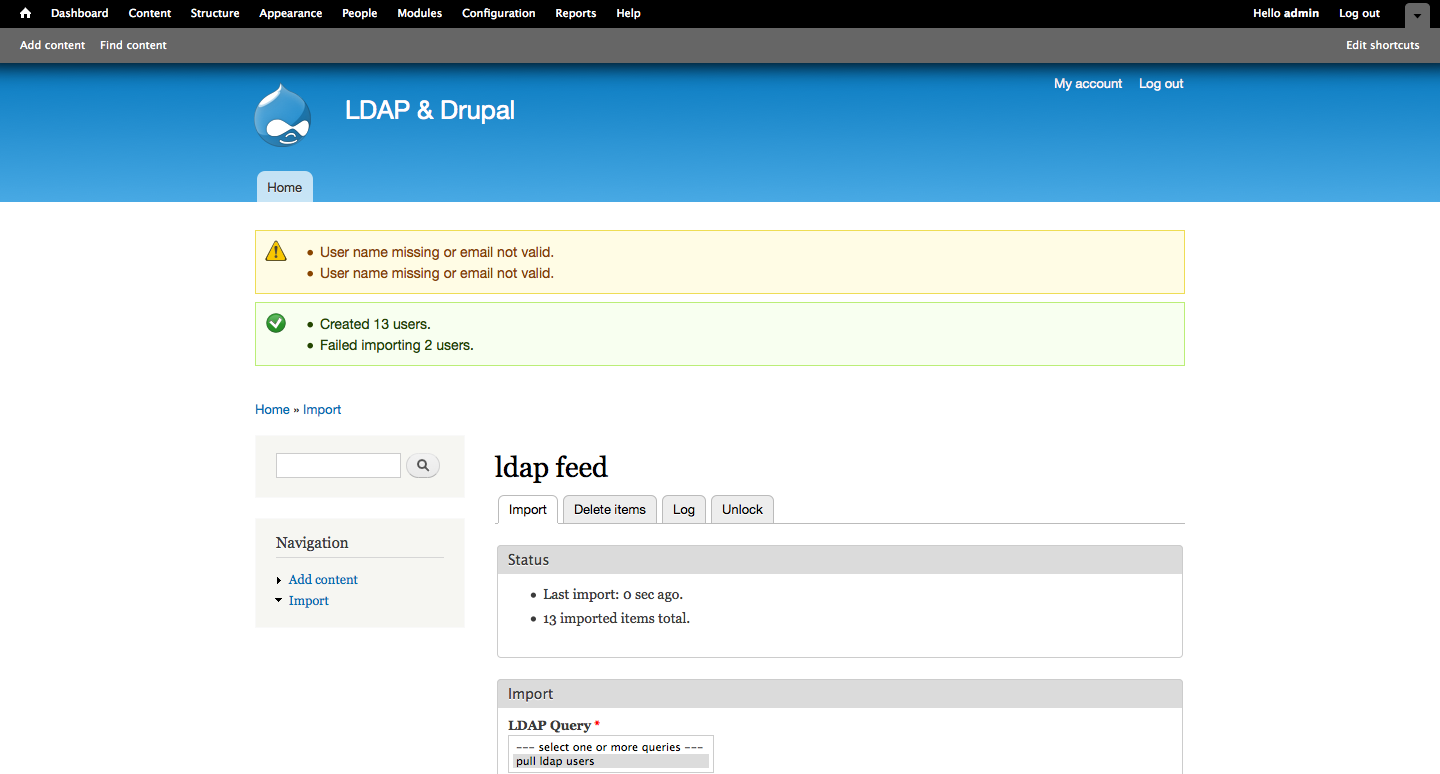Click 'Created 13 users.' message
The width and height of the screenshot is (1440, 774).
coord(375,324)
